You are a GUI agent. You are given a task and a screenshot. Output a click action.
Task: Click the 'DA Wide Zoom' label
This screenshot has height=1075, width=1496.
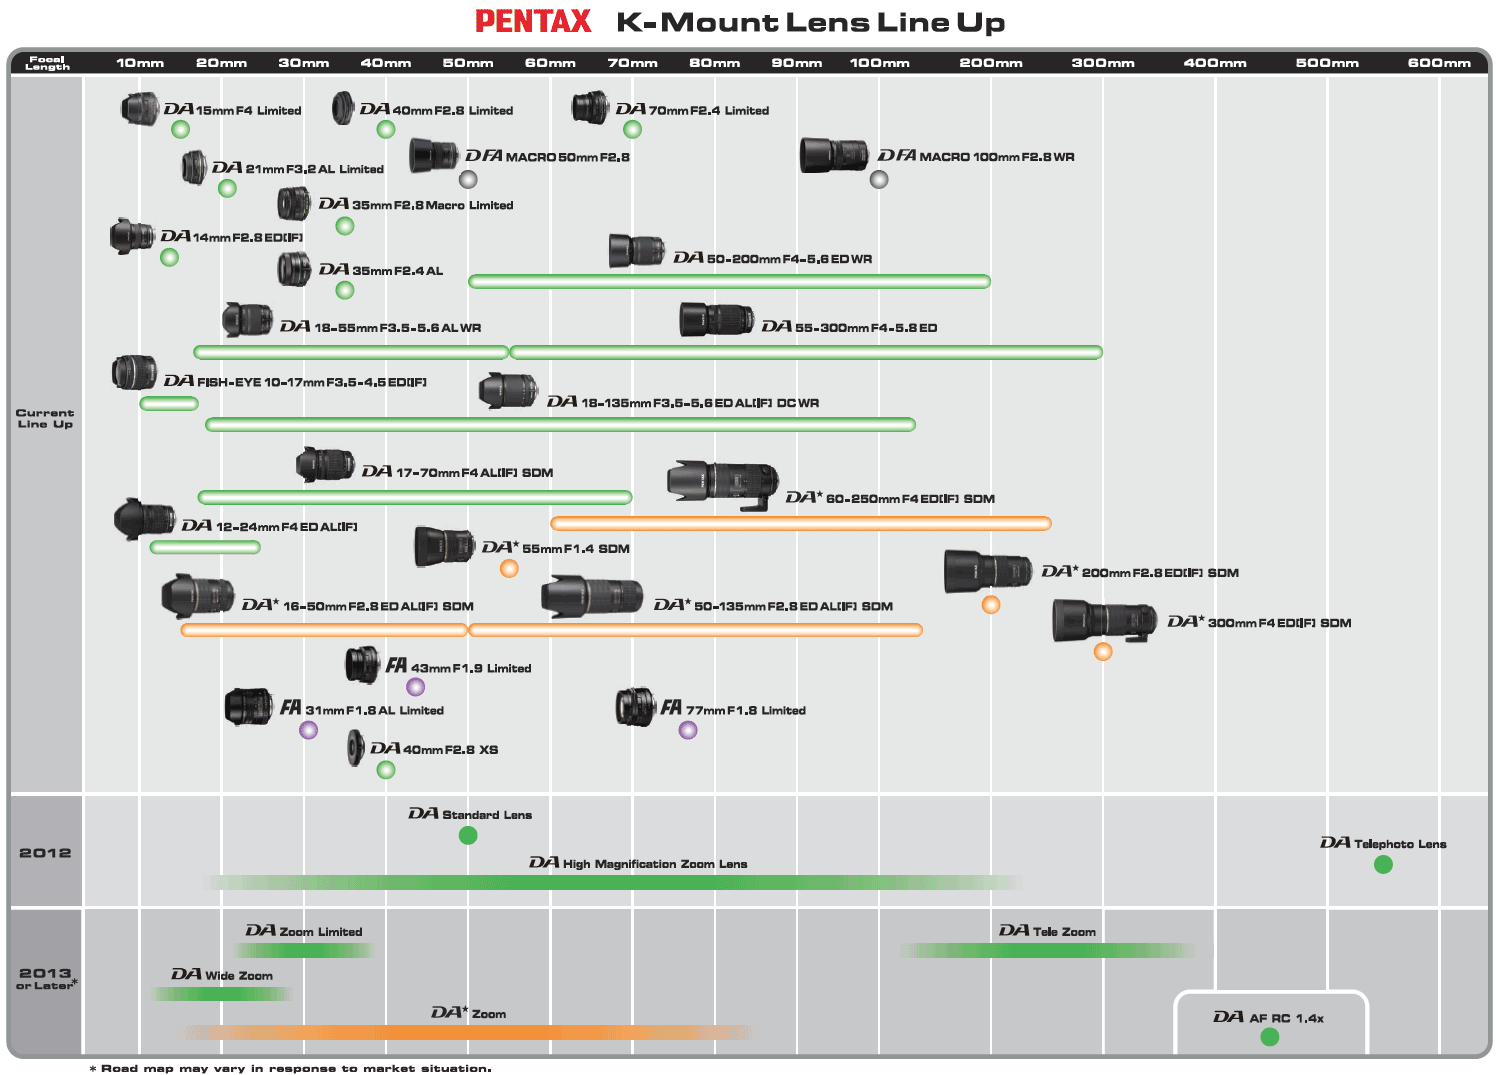click(222, 974)
